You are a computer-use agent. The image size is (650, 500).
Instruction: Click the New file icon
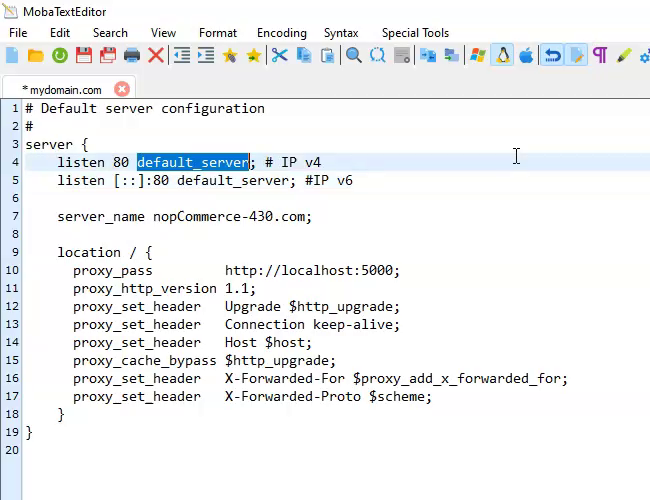[12, 56]
